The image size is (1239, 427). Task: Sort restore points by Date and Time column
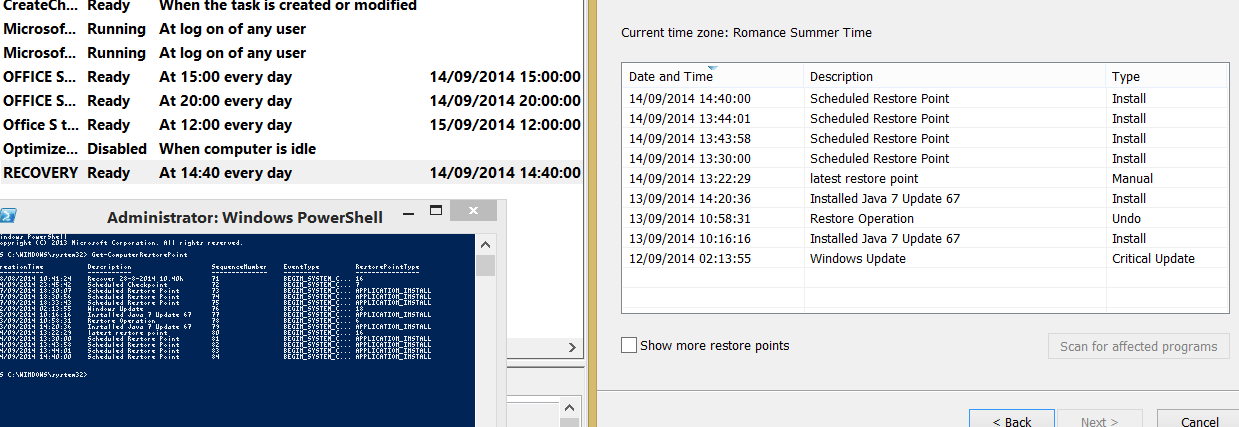point(671,77)
